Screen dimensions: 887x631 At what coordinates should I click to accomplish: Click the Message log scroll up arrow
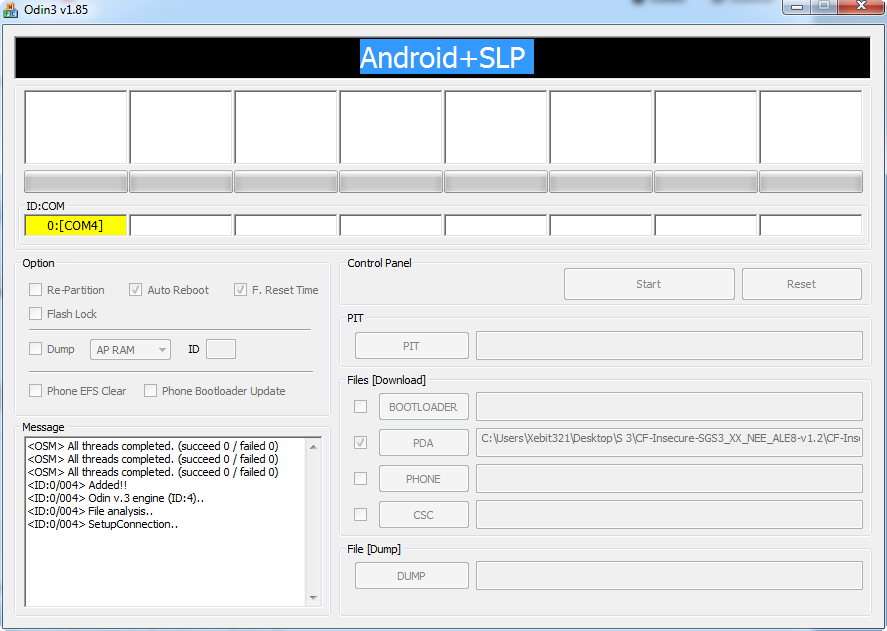pos(313,447)
